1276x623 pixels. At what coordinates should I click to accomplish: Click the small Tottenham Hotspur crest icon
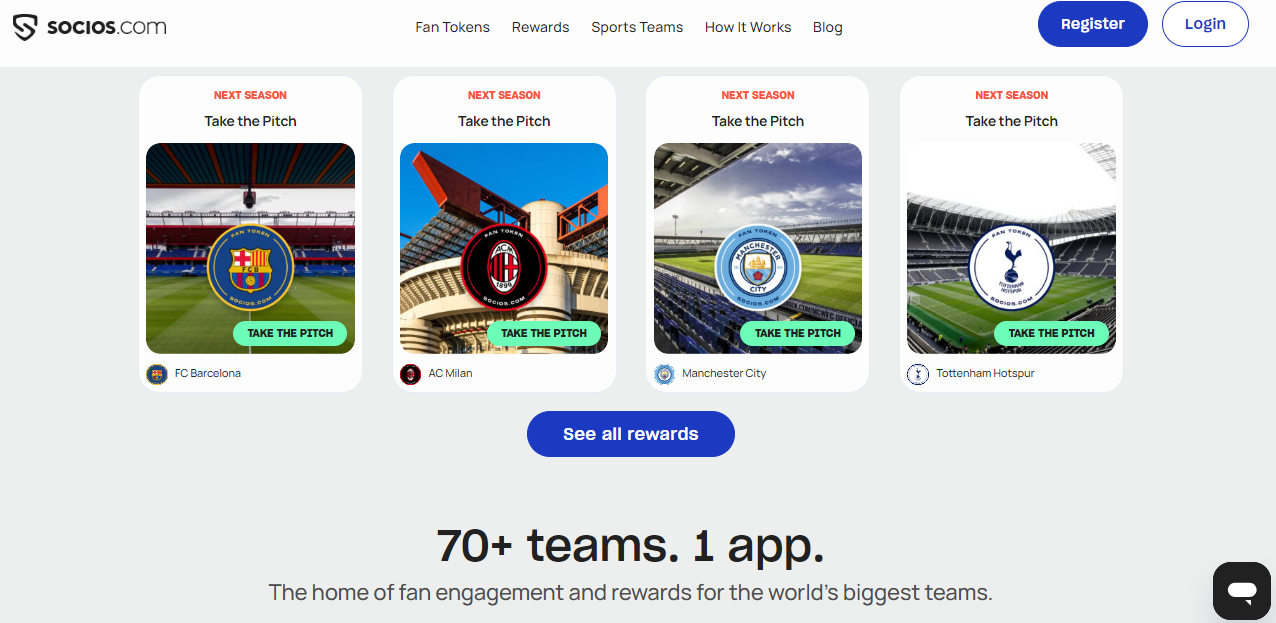[x=917, y=374]
